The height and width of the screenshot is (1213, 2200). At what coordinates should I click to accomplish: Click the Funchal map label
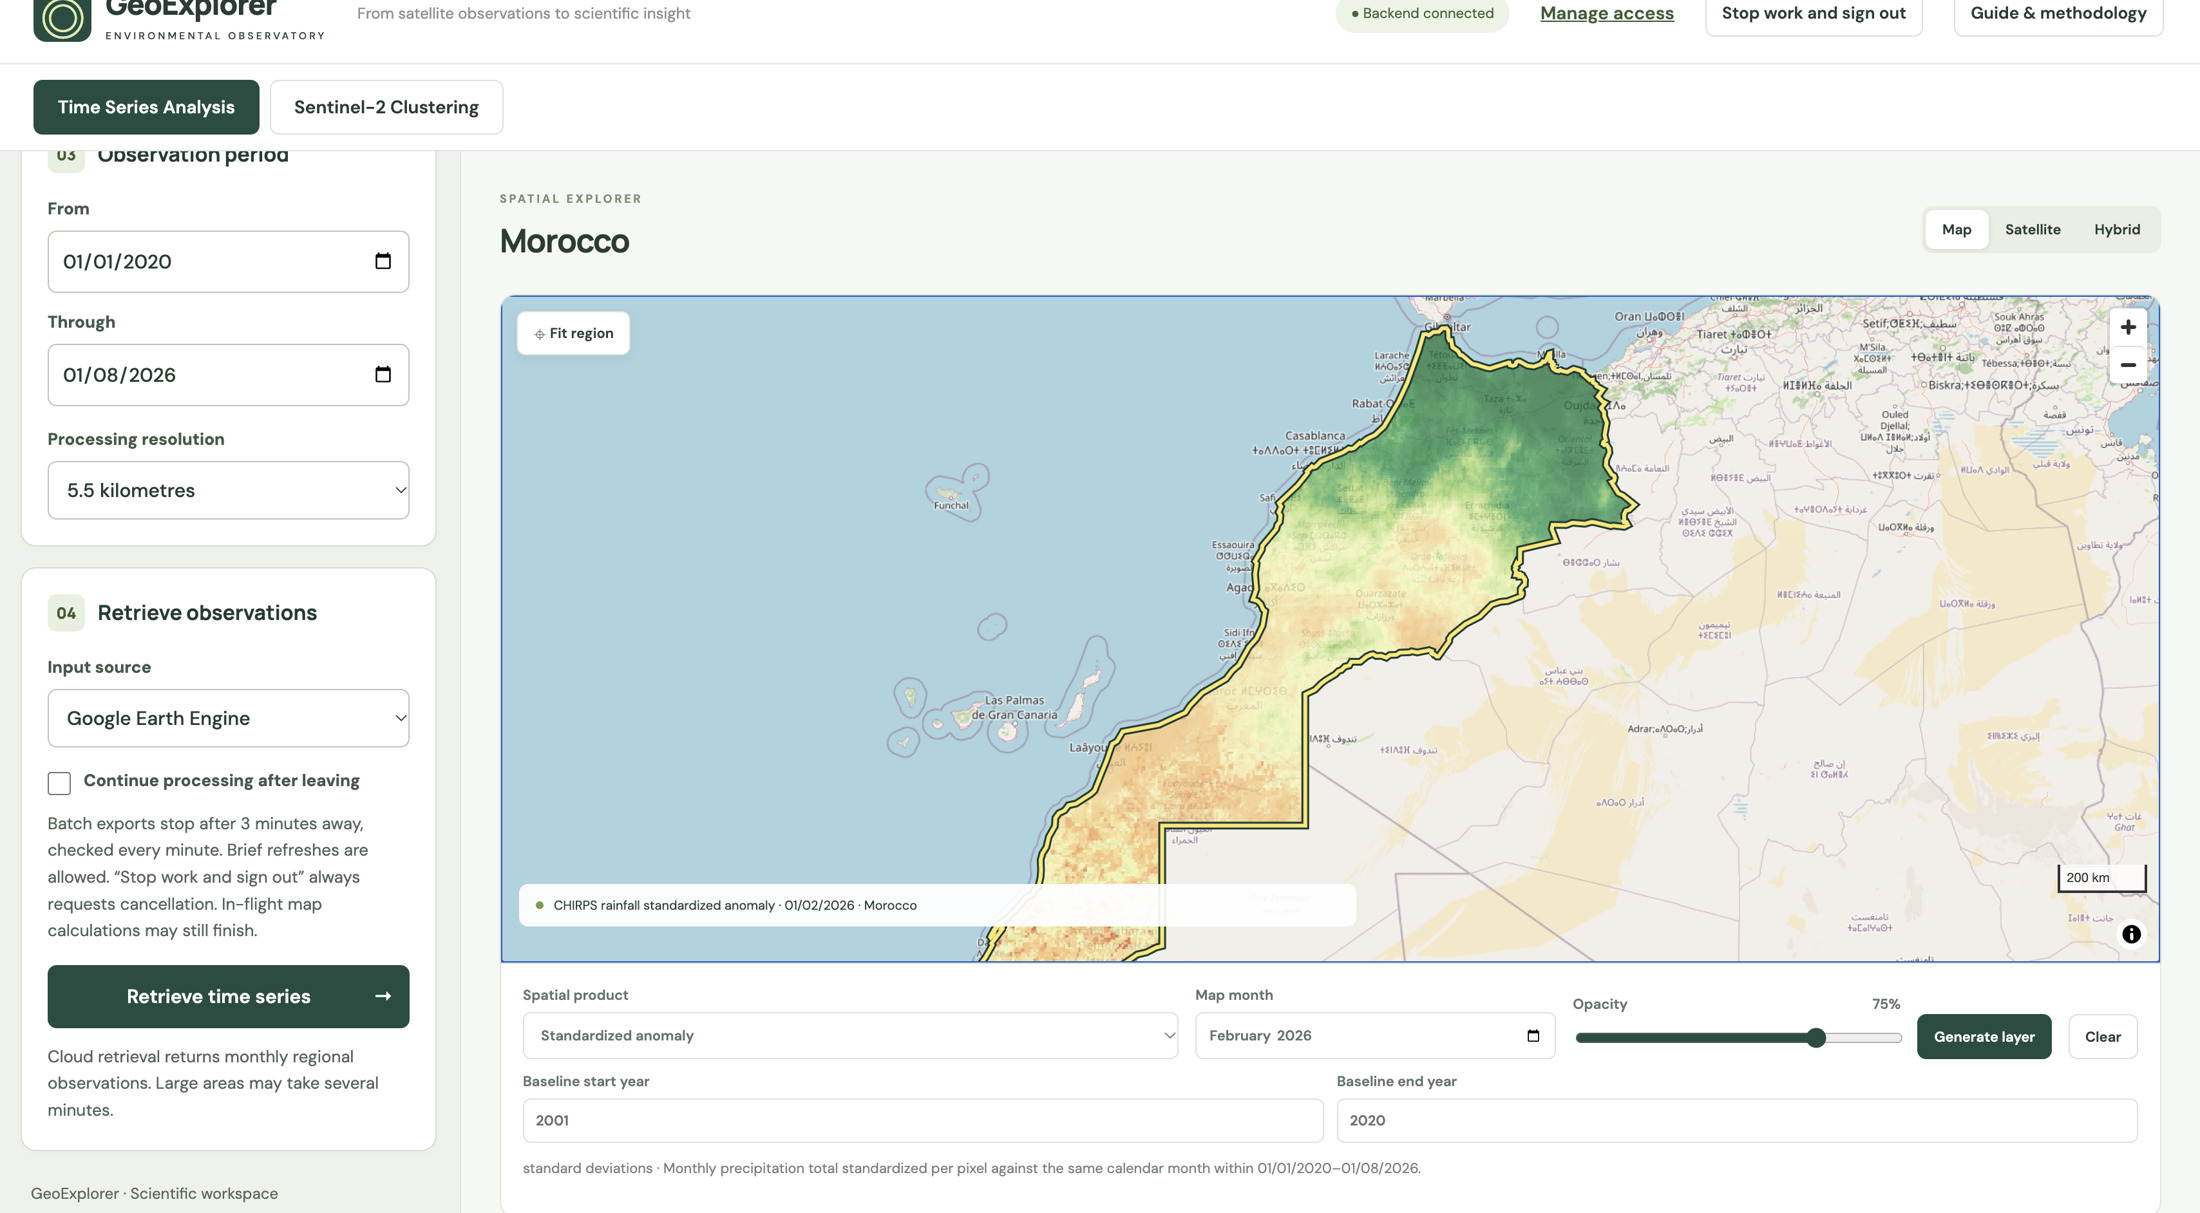951,505
